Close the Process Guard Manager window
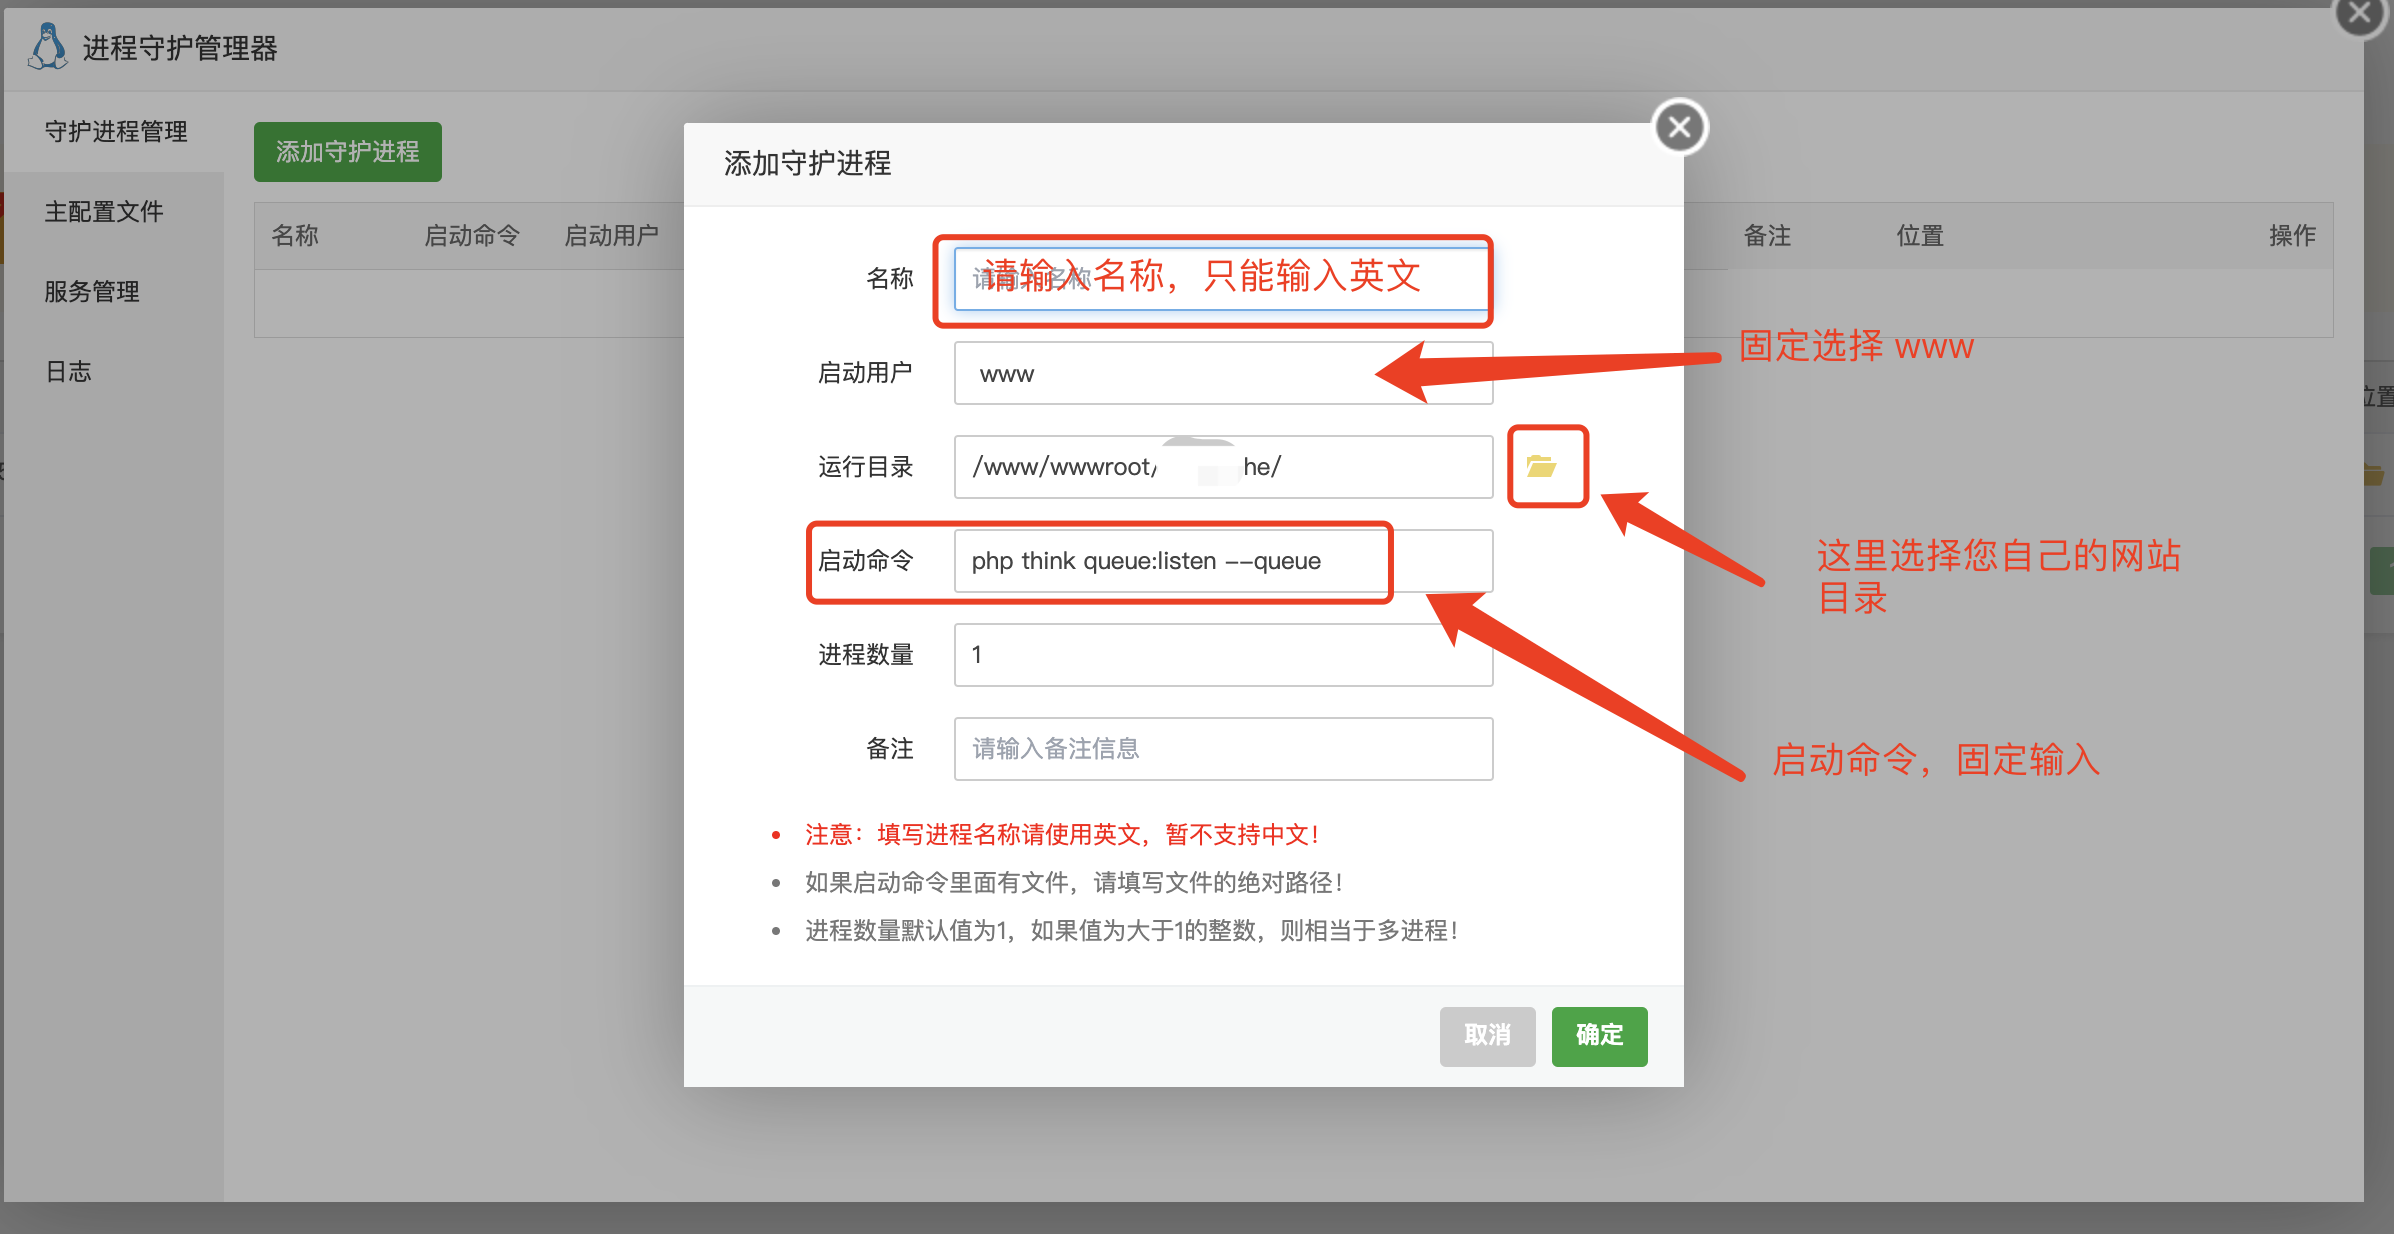Viewport: 2394px width, 1234px height. pos(2360,14)
